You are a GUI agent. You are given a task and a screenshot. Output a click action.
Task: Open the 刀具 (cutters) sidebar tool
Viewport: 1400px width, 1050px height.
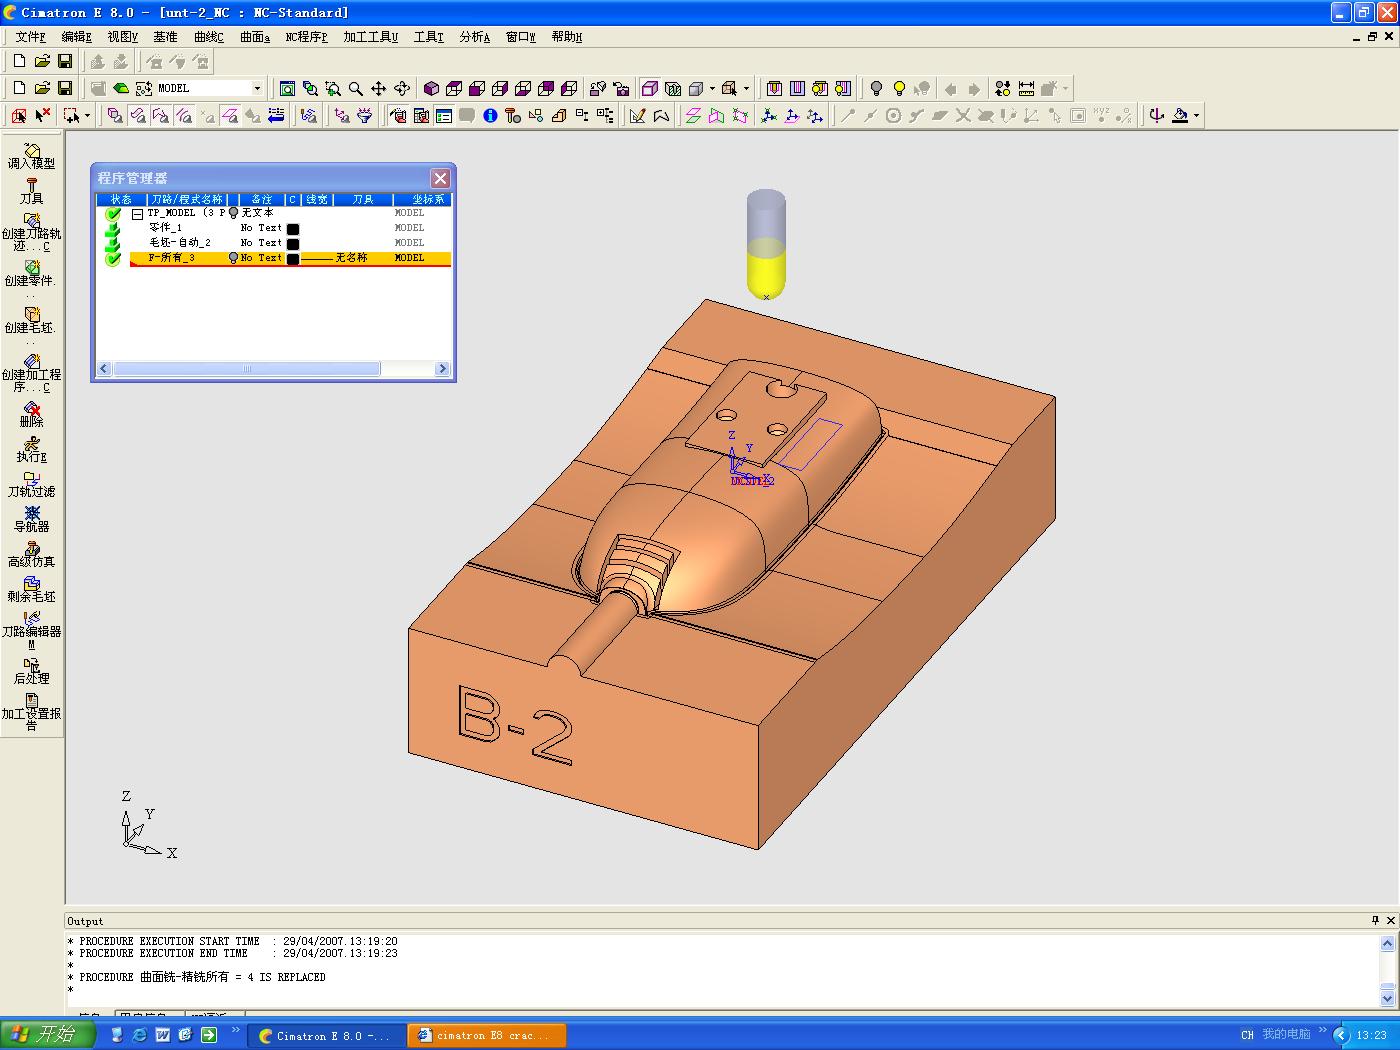point(31,191)
